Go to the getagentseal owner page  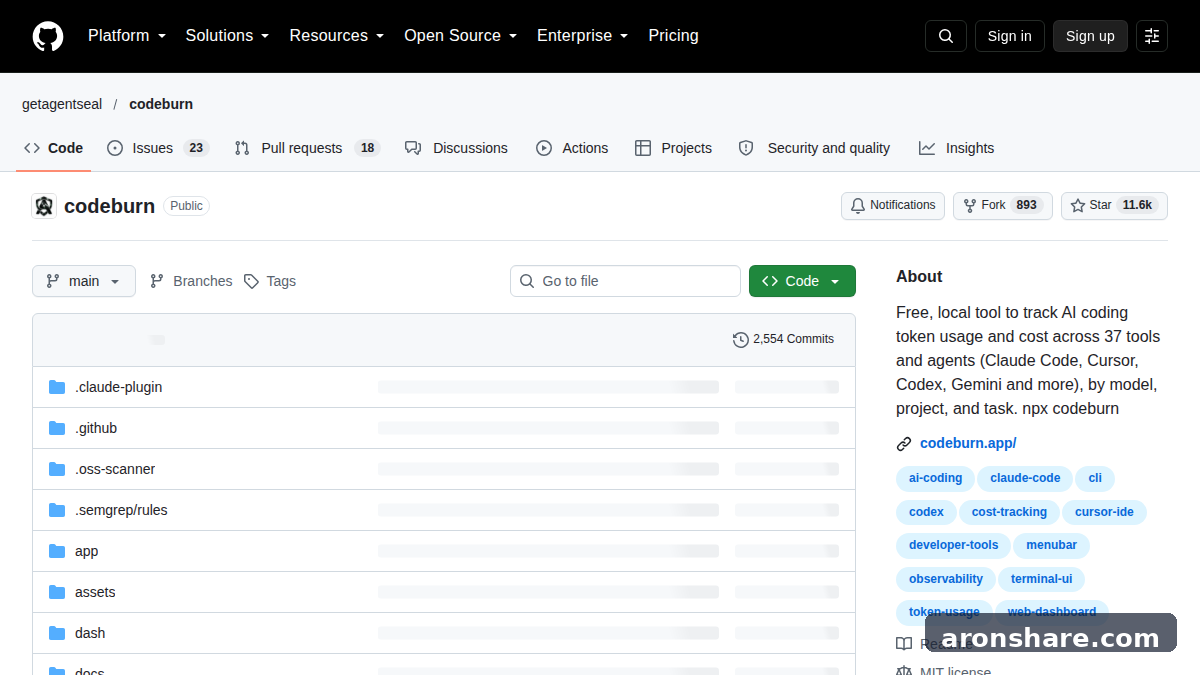tap(62, 104)
